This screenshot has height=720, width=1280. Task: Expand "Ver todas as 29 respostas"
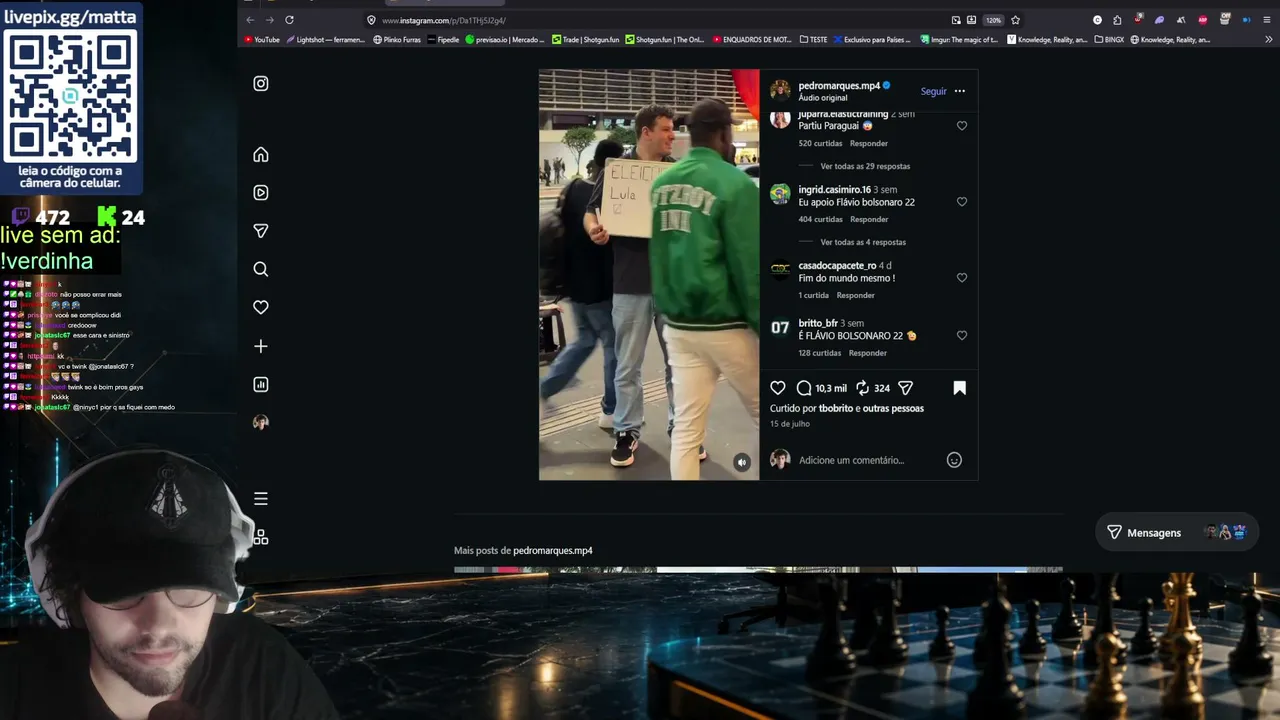click(865, 166)
